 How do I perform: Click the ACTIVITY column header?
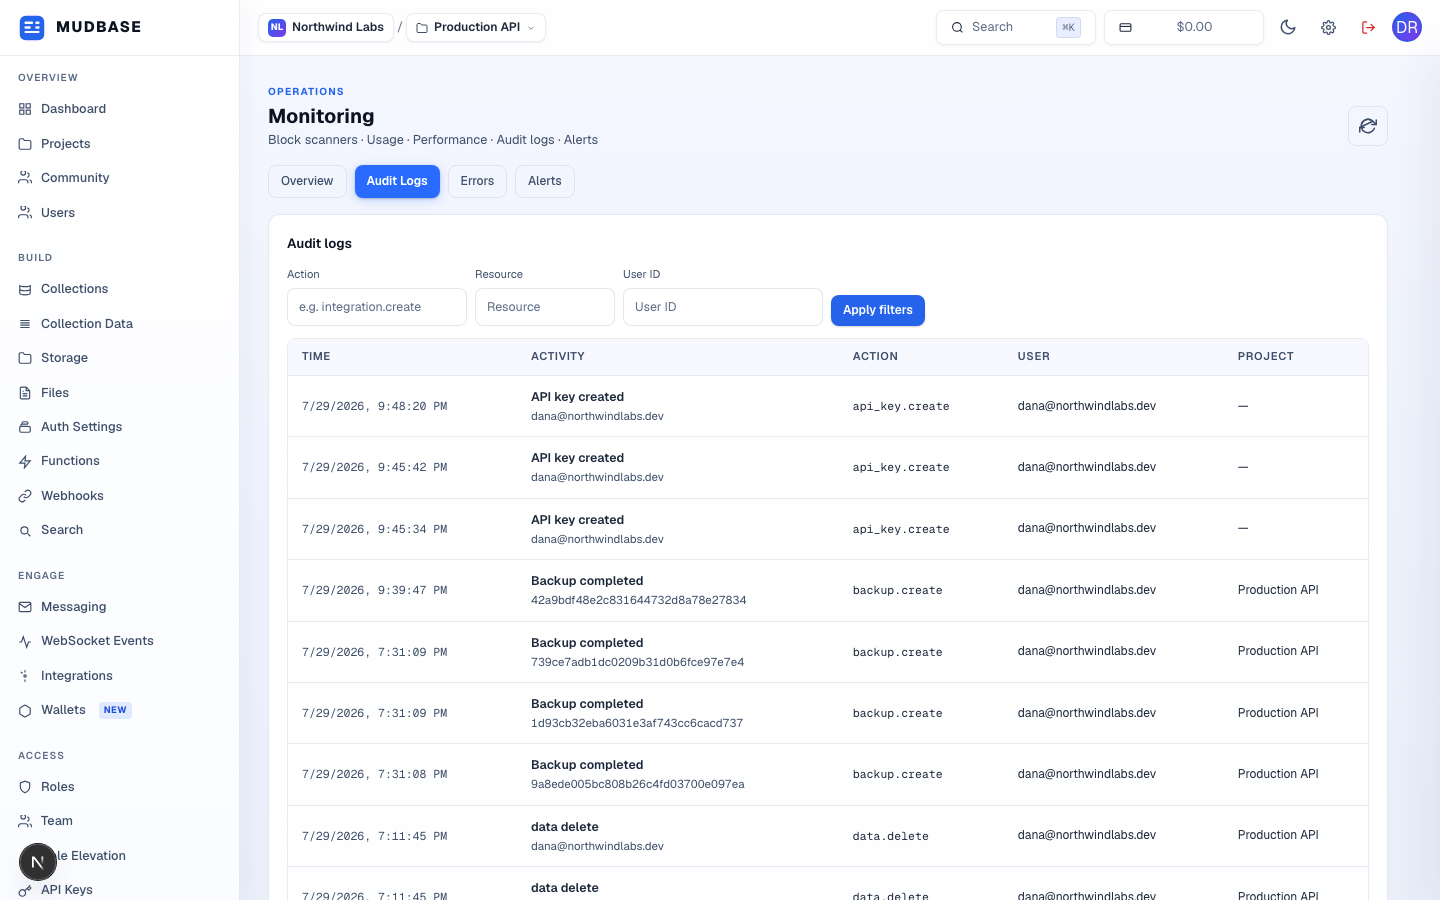[x=558, y=356]
